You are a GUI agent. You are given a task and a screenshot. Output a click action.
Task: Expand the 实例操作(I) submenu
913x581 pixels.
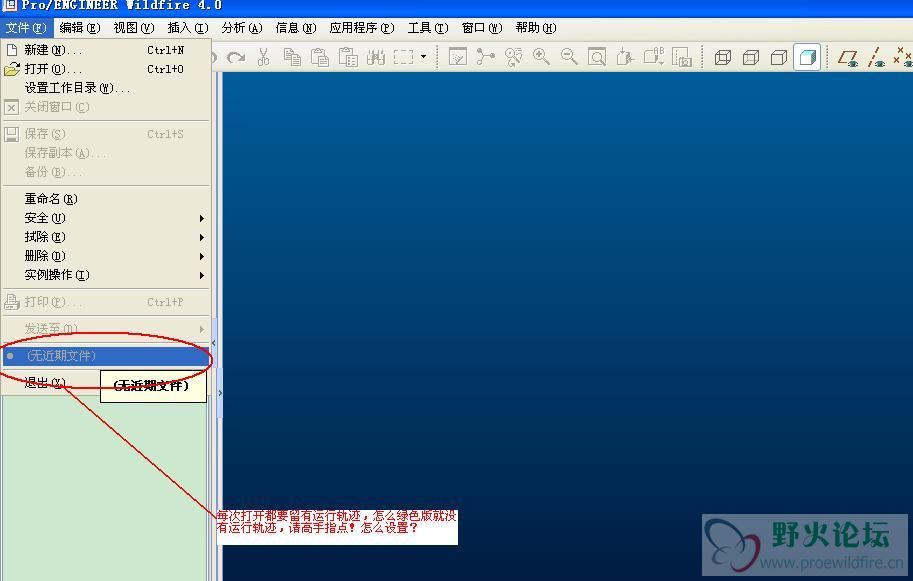(x=106, y=275)
